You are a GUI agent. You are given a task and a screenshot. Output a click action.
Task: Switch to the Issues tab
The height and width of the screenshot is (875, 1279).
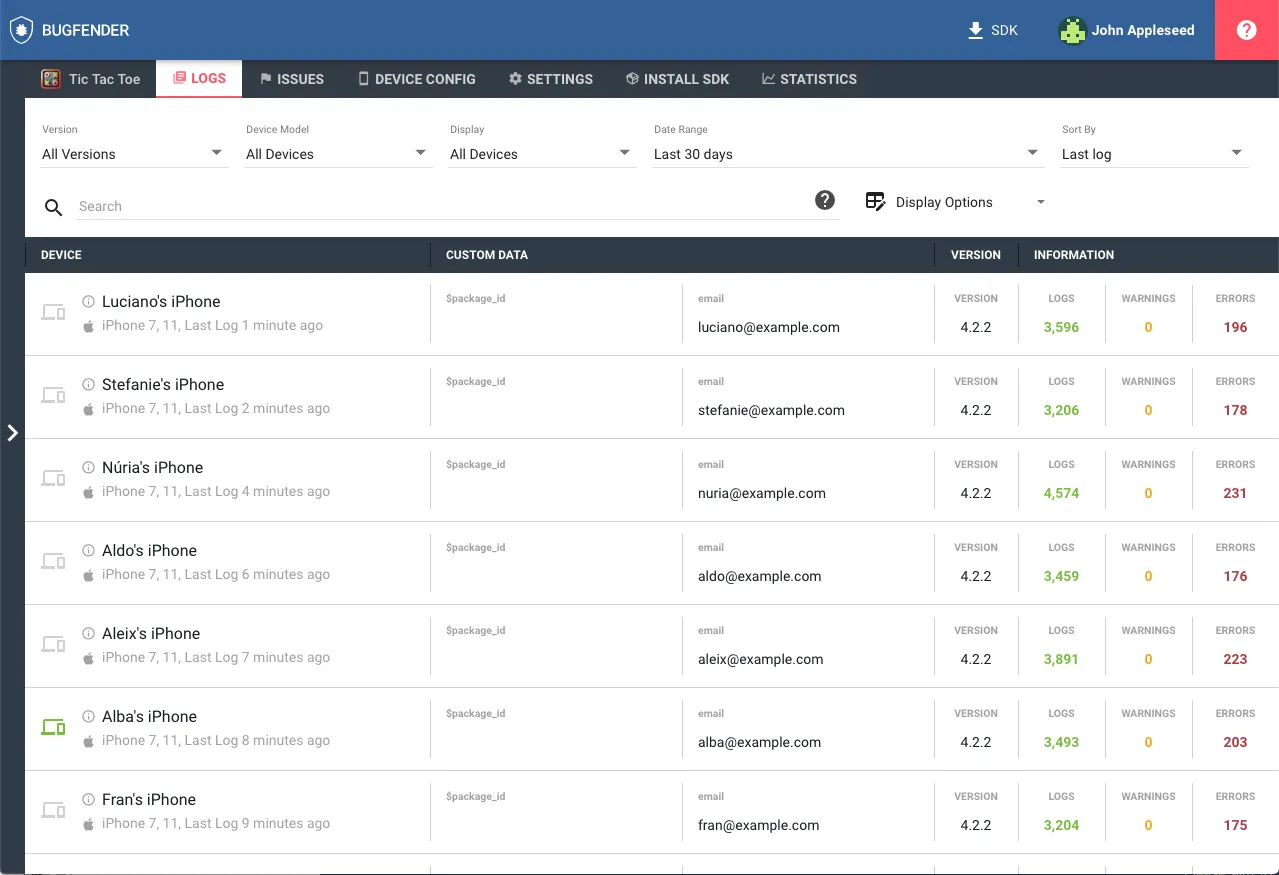[x=292, y=78]
